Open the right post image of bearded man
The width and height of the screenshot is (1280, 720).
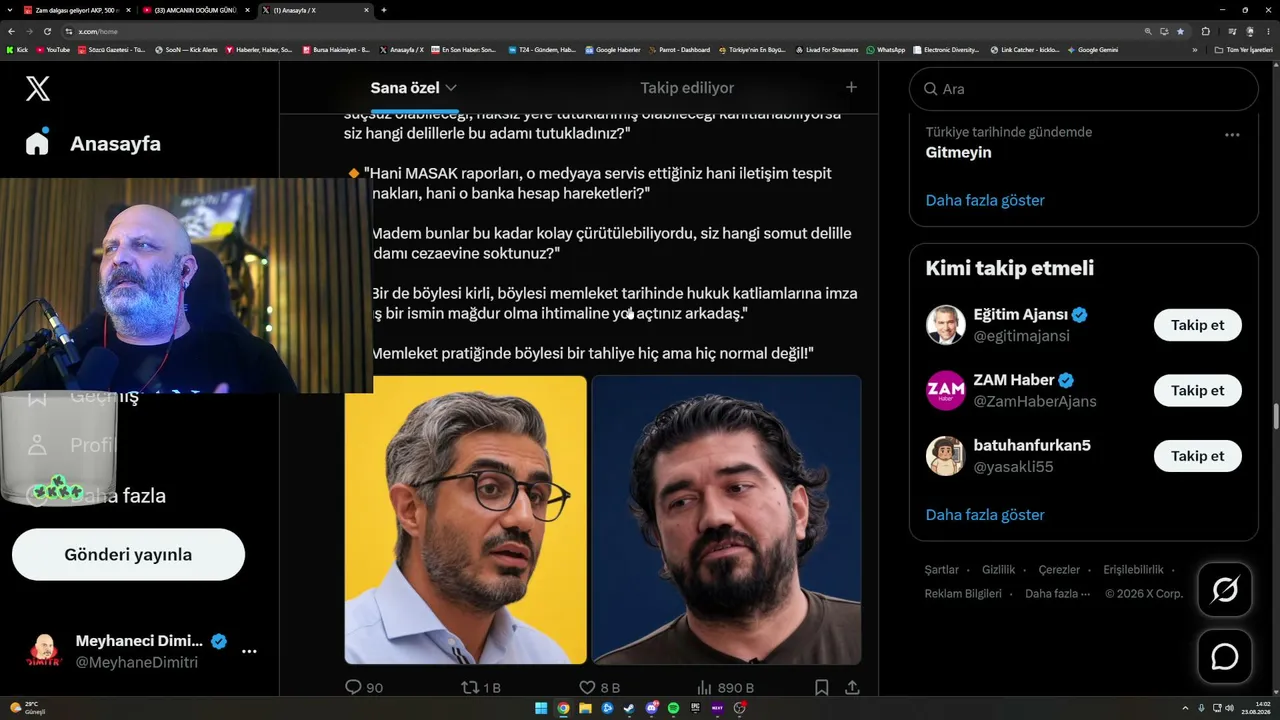(727, 520)
